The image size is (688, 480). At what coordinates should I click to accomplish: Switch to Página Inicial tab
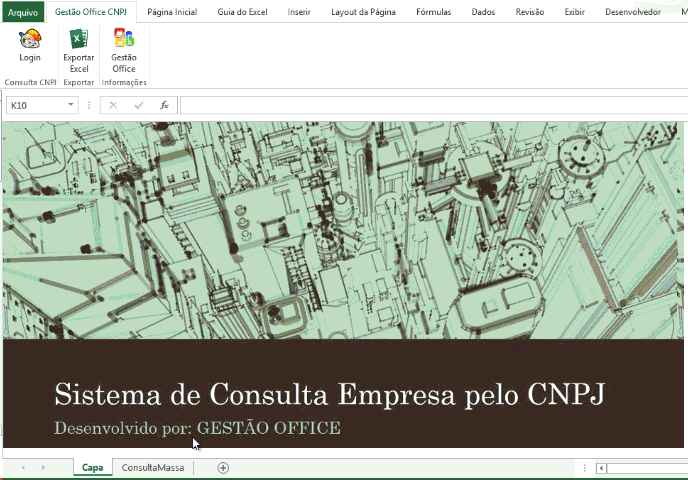(172, 12)
